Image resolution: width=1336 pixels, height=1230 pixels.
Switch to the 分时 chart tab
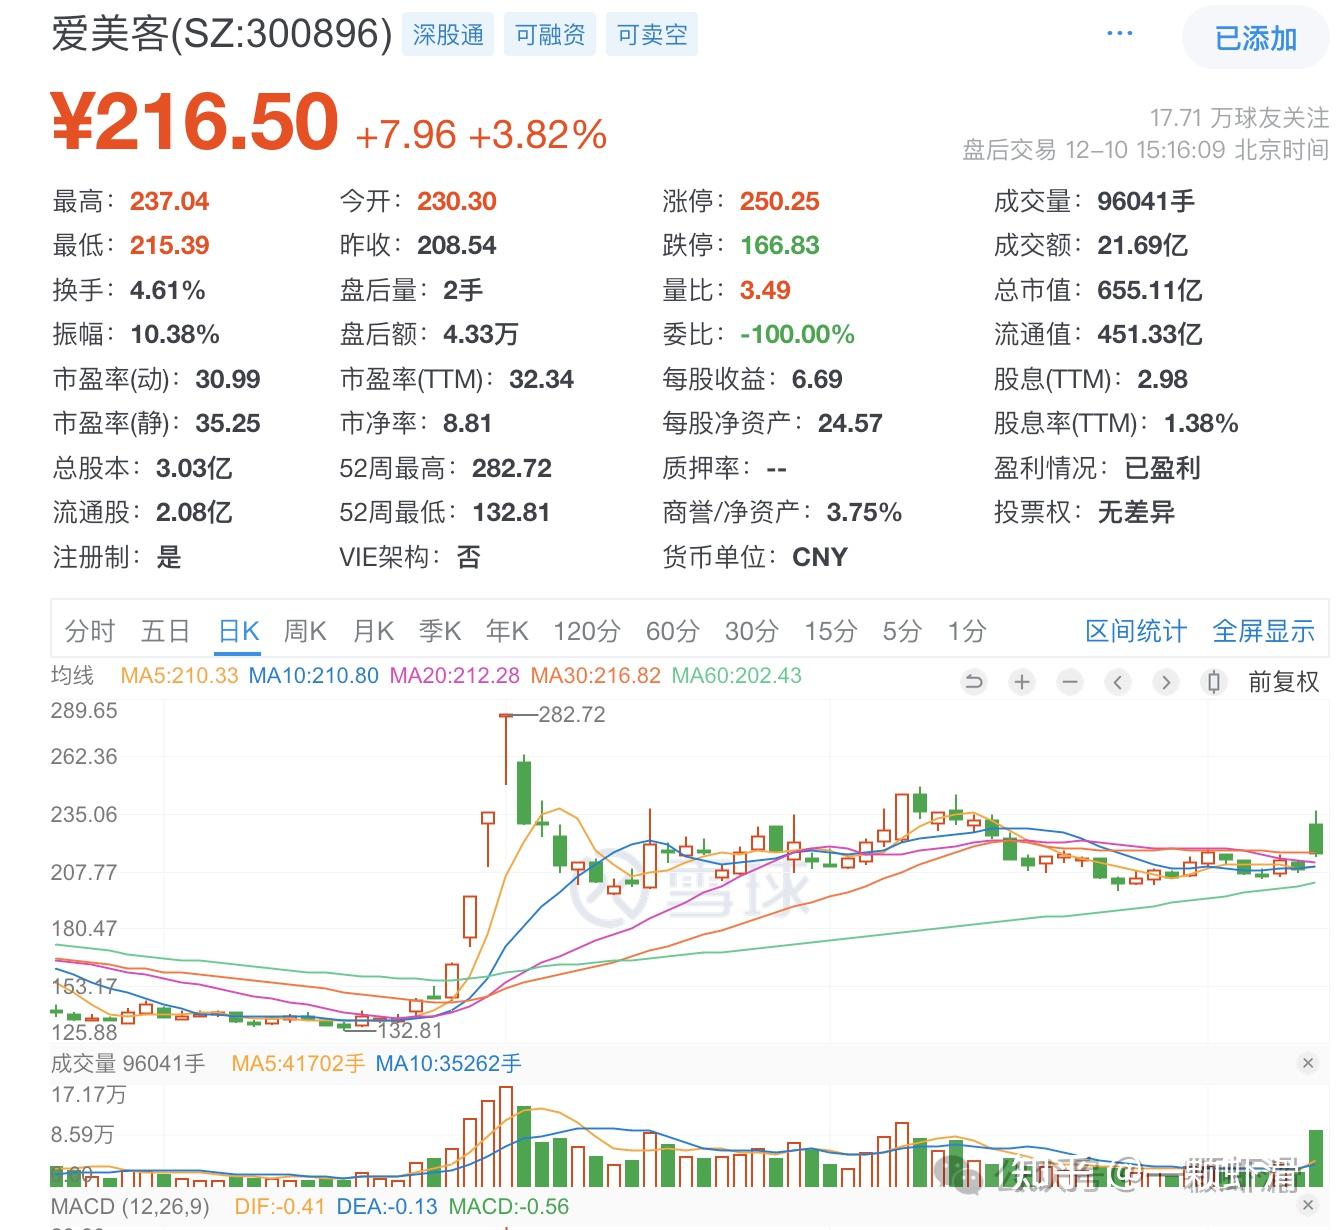90,631
